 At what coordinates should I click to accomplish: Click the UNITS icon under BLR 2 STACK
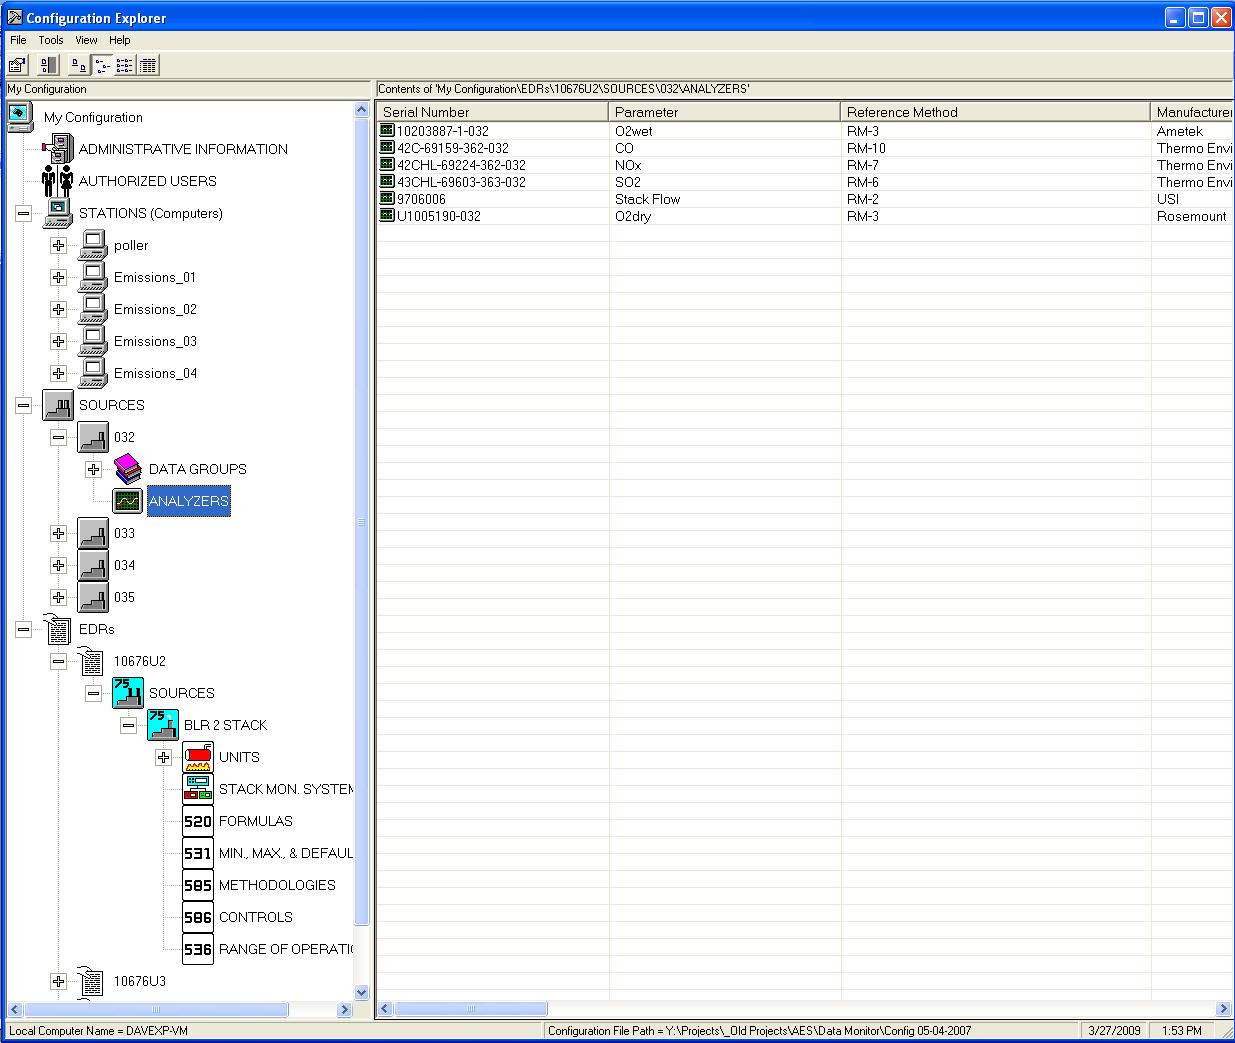(x=198, y=757)
